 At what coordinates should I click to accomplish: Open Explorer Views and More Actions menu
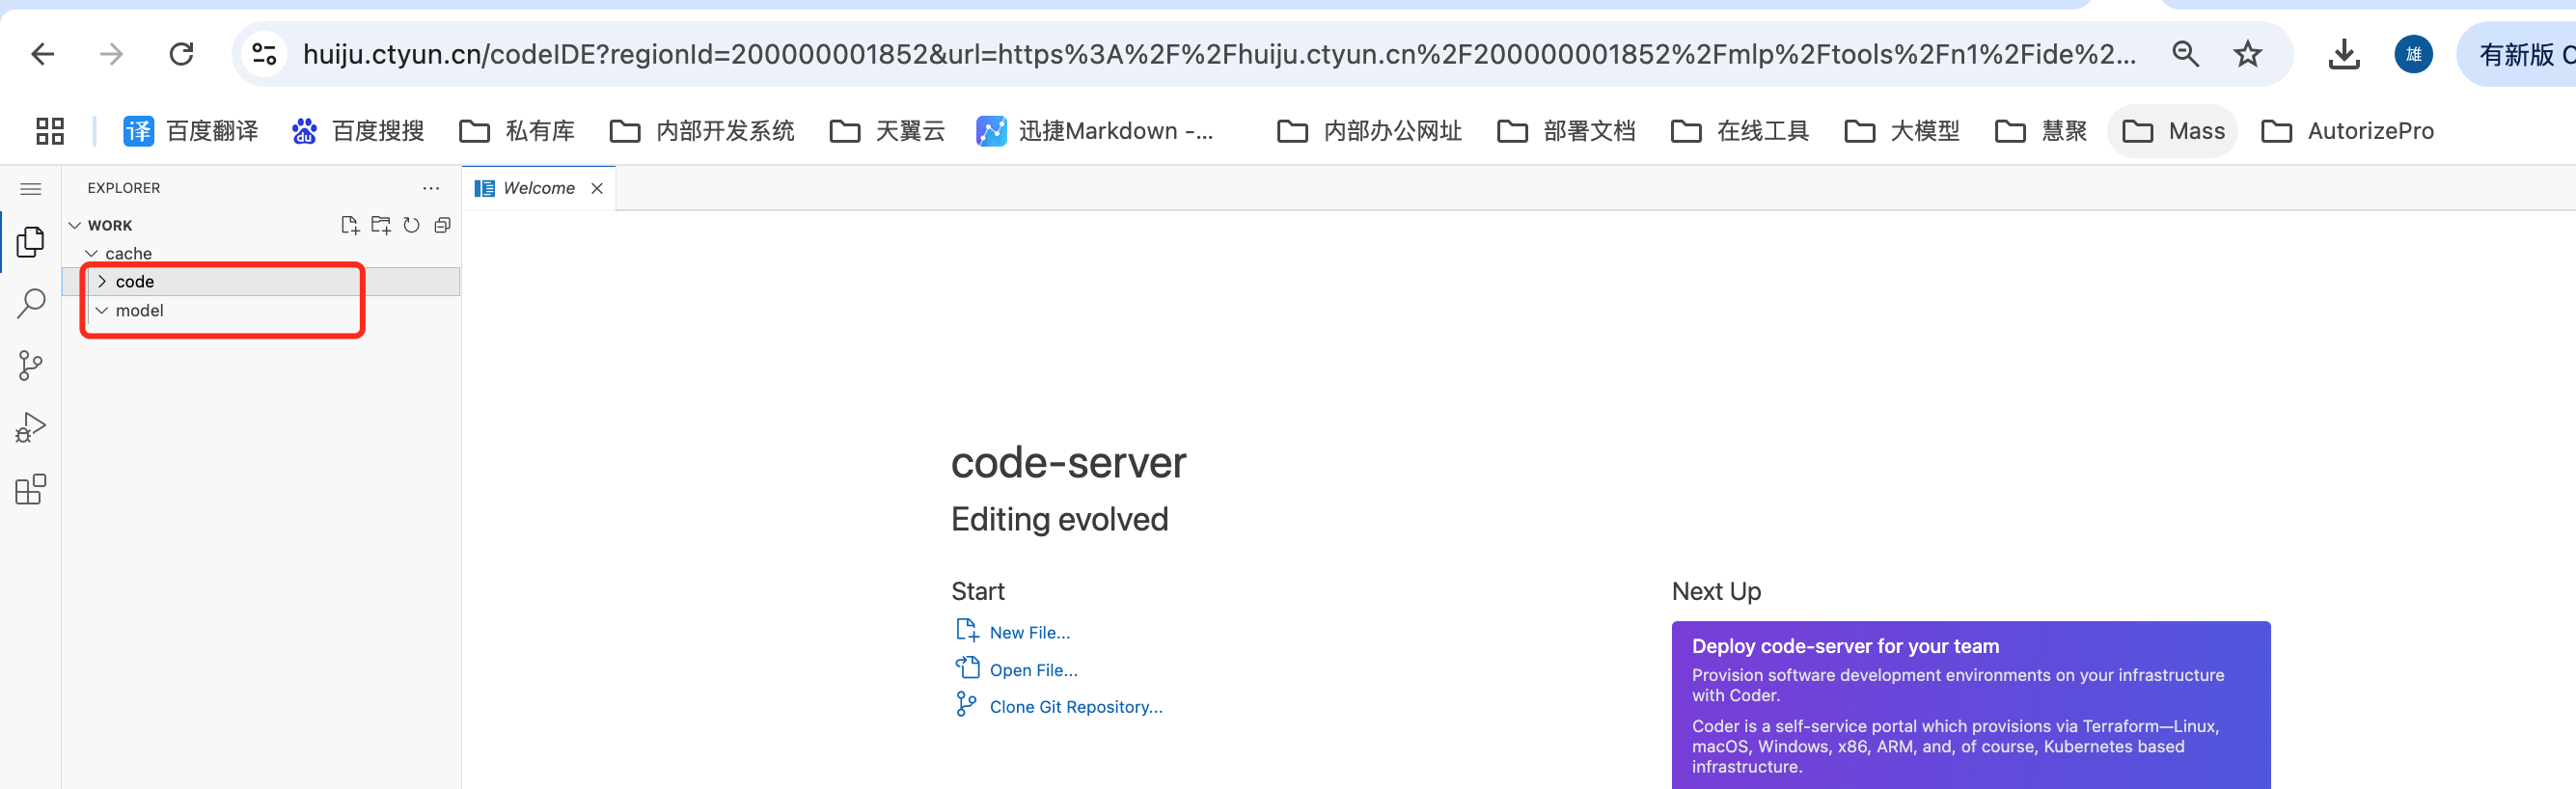click(431, 188)
